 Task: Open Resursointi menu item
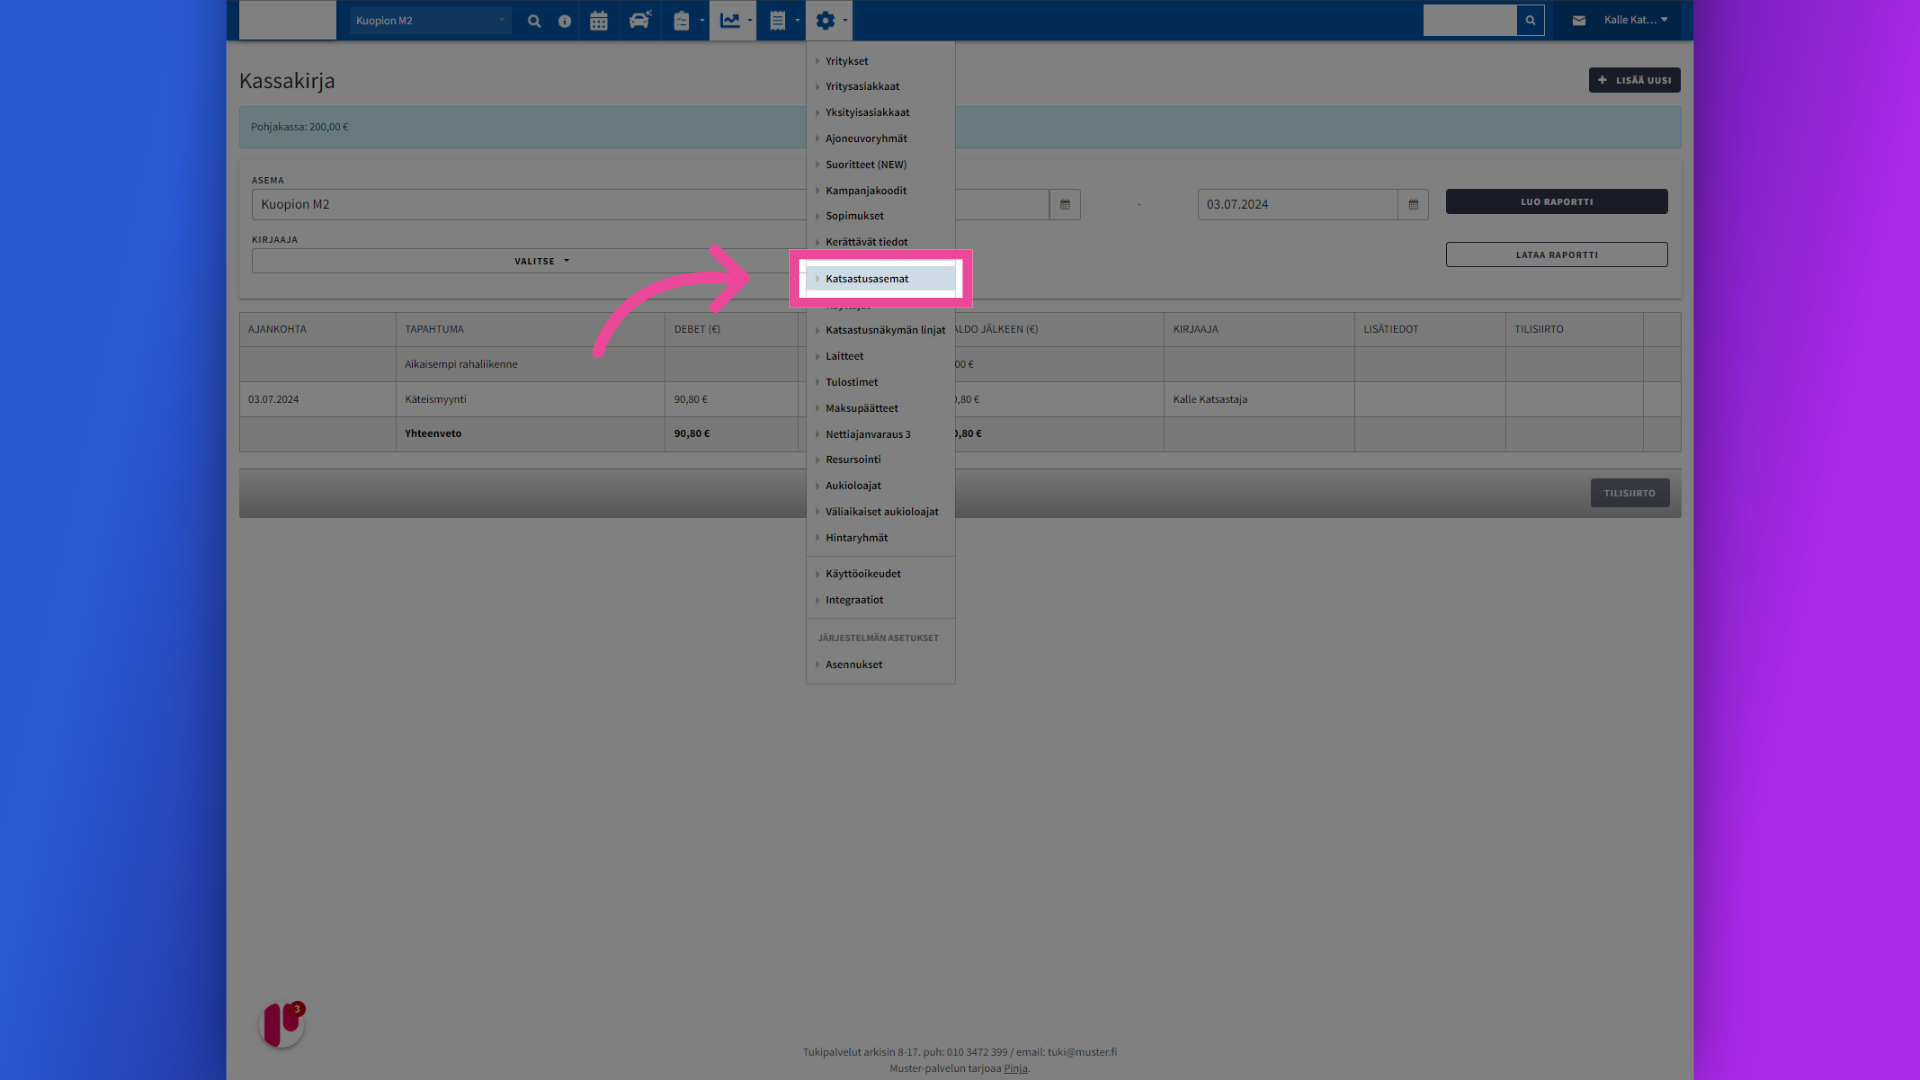(x=853, y=460)
